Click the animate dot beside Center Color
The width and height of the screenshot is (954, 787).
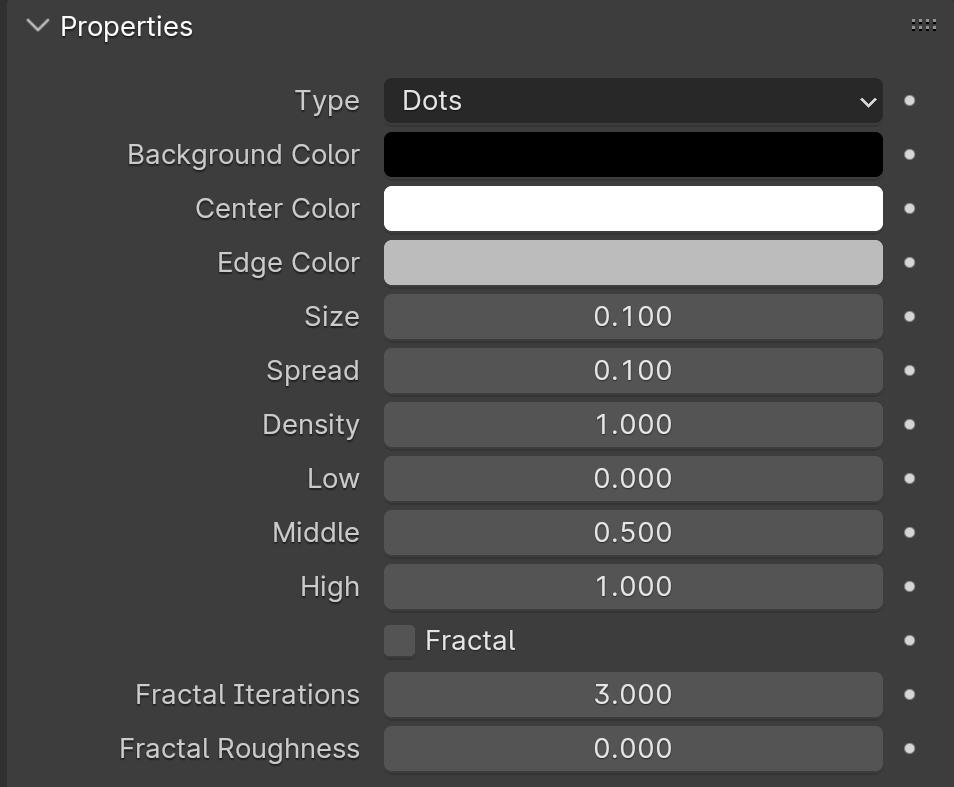pyautogui.click(x=909, y=209)
